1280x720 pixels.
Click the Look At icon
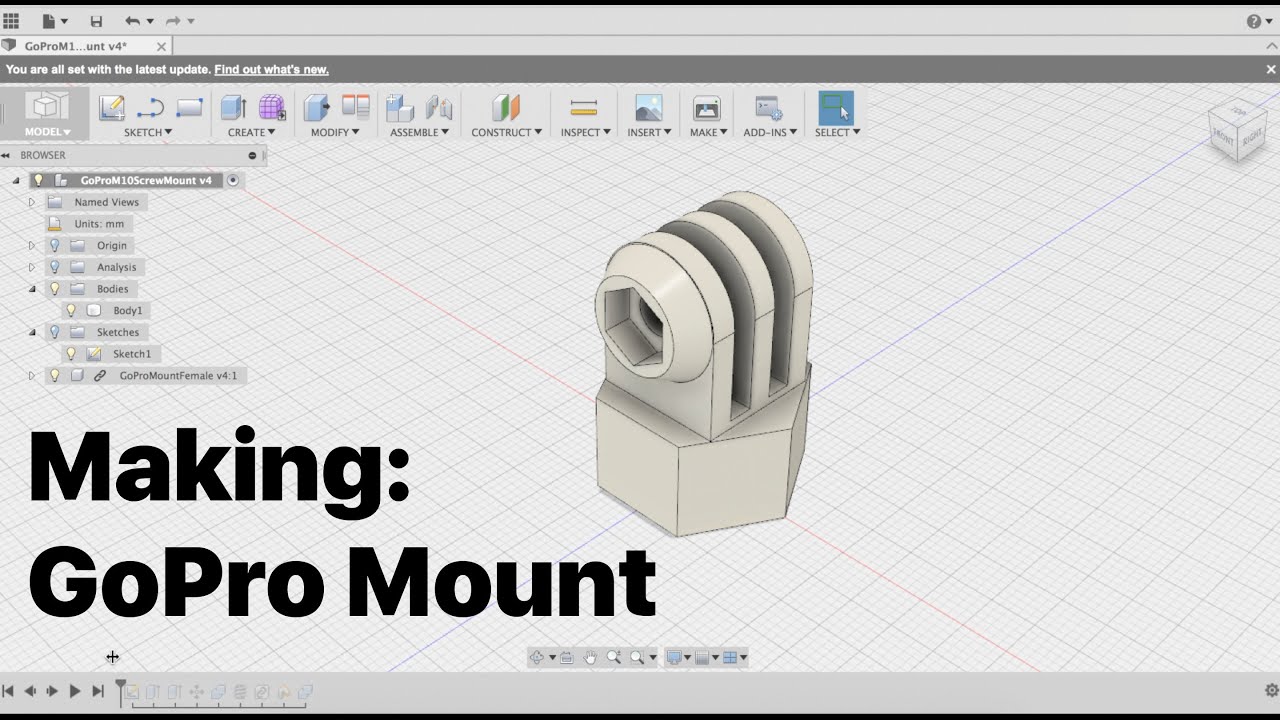pos(567,657)
